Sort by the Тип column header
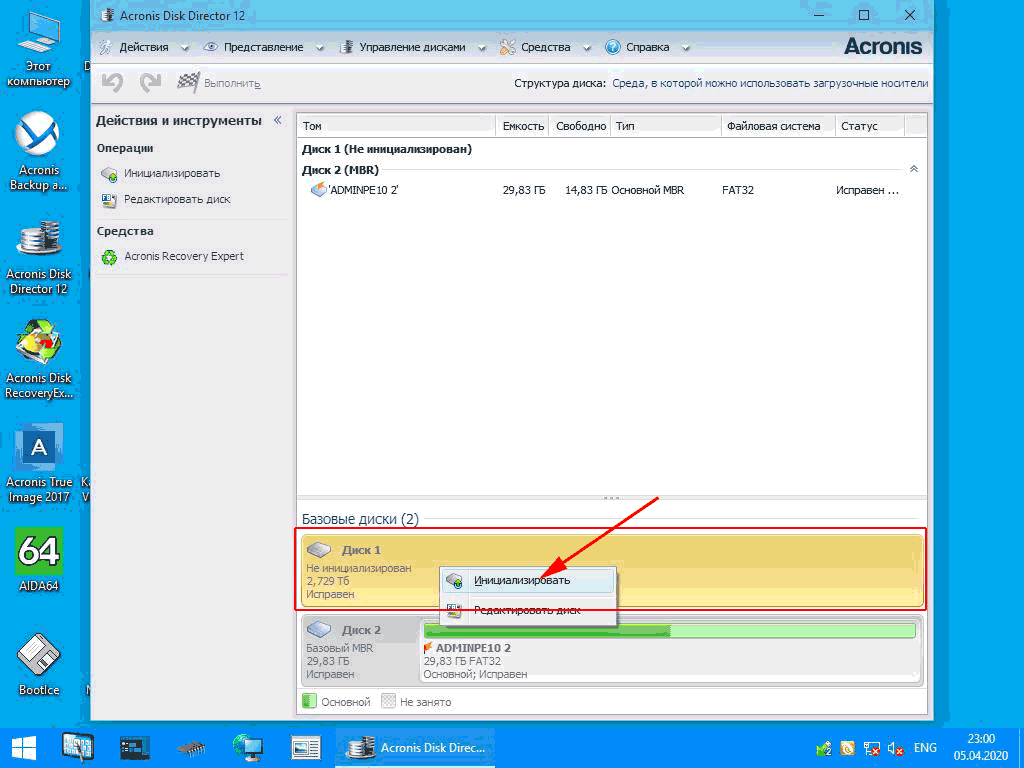The image size is (1024, 768). tap(666, 126)
